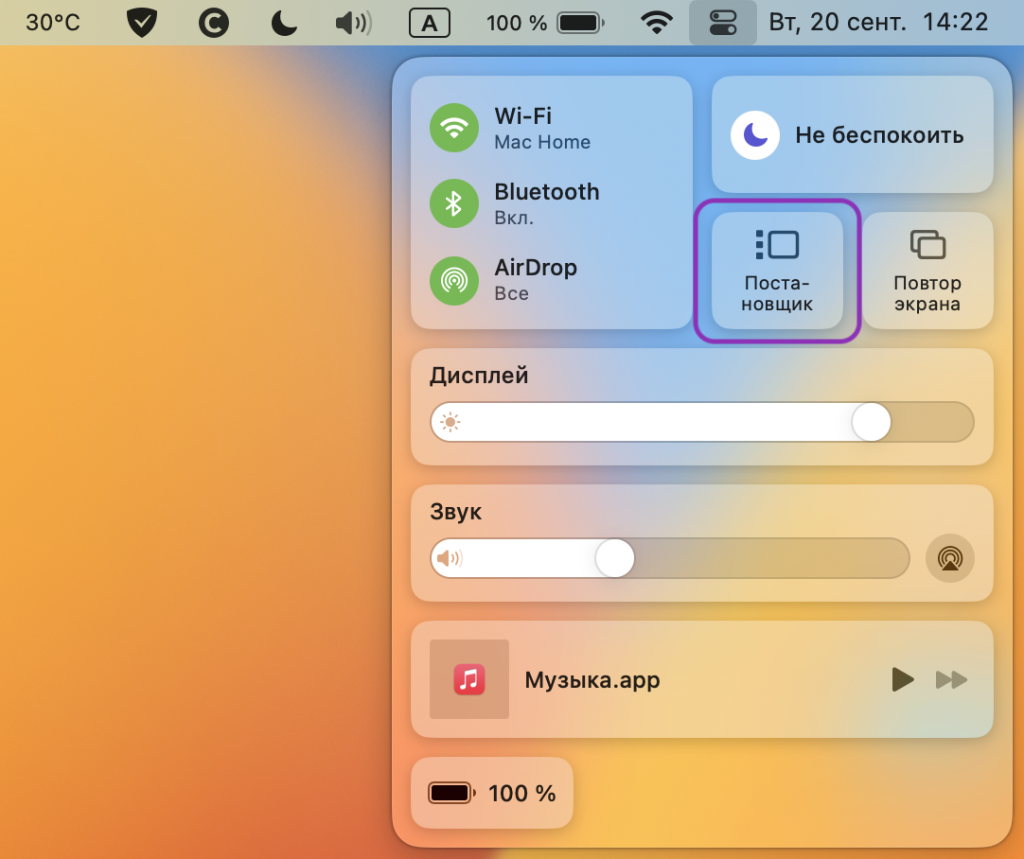Toggle the AirDrop icon

(455, 280)
